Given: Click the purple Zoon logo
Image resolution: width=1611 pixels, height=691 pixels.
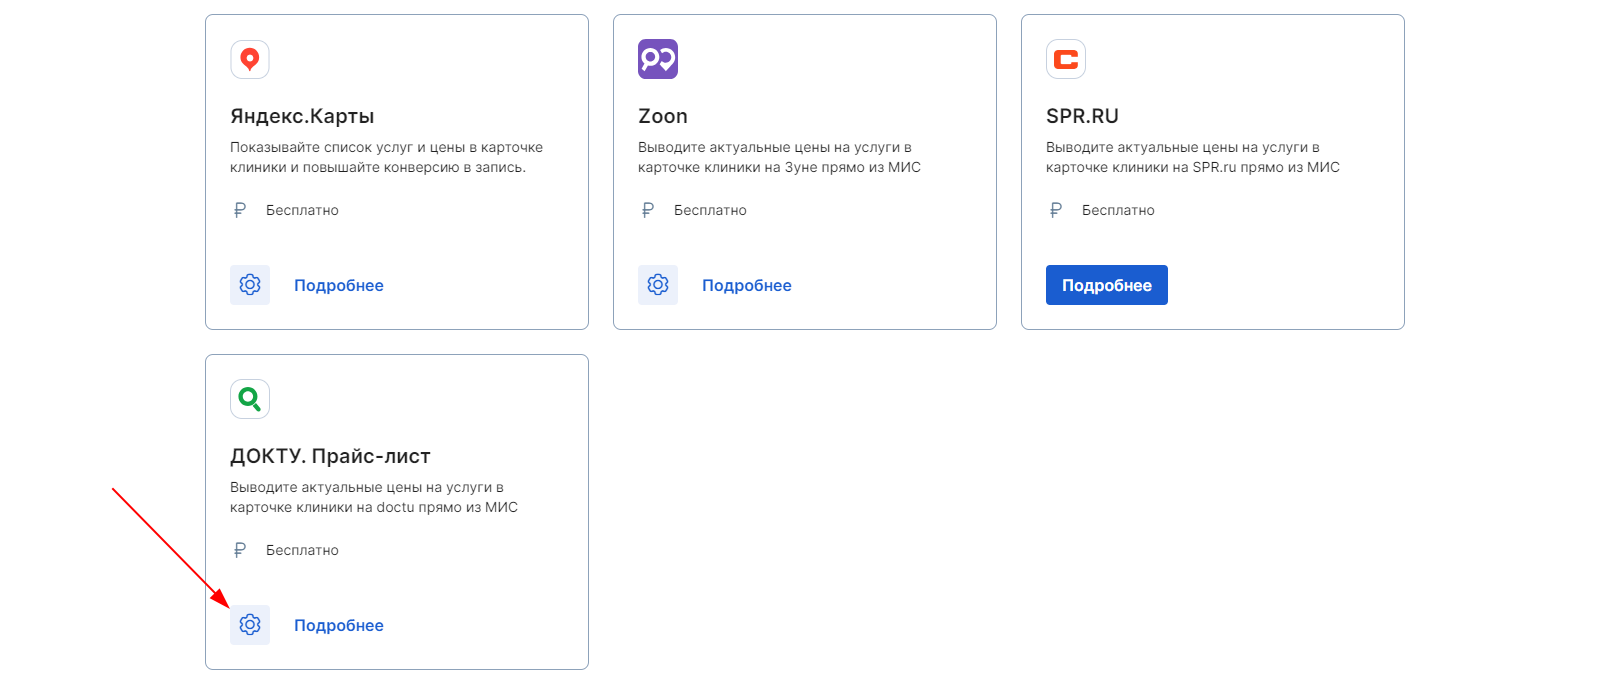Looking at the screenshot, I should point(658,59).
